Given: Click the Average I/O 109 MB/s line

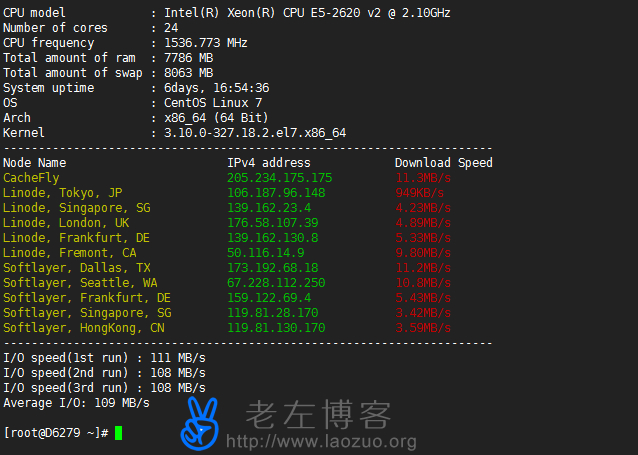Looking at the screenshot, I should click(x=77, y=403).
